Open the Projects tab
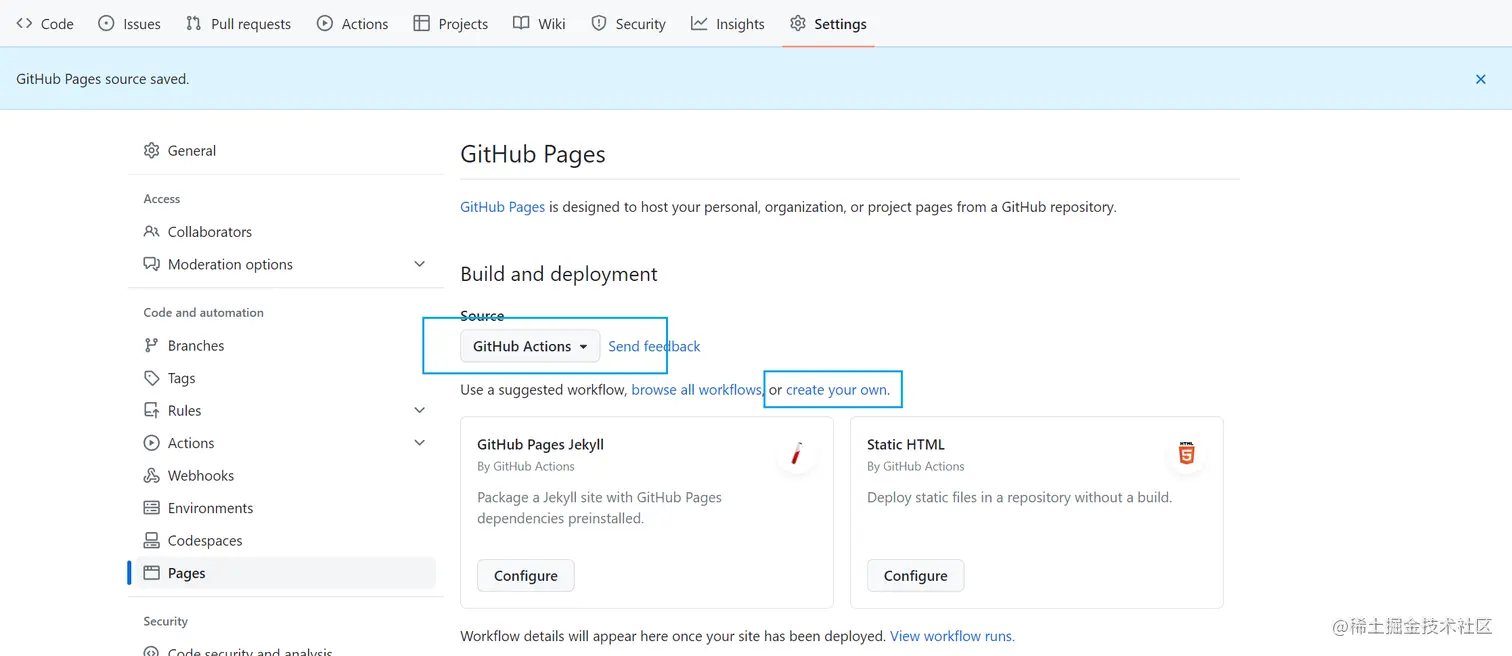 451,24
